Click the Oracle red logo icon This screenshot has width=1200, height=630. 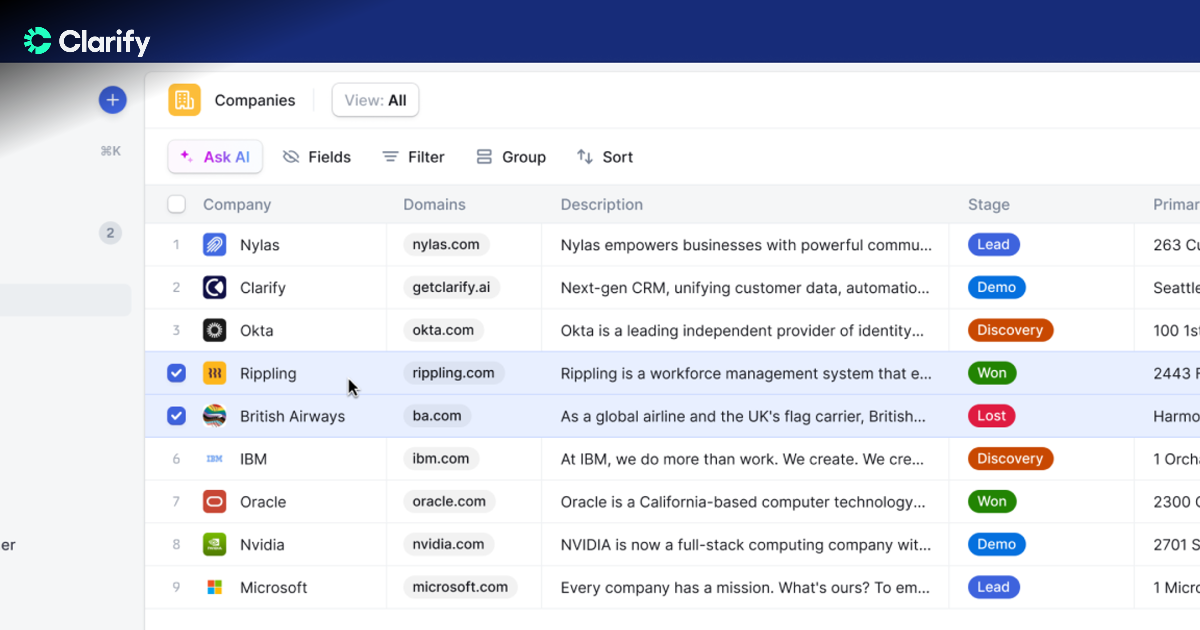click(214, 502)
